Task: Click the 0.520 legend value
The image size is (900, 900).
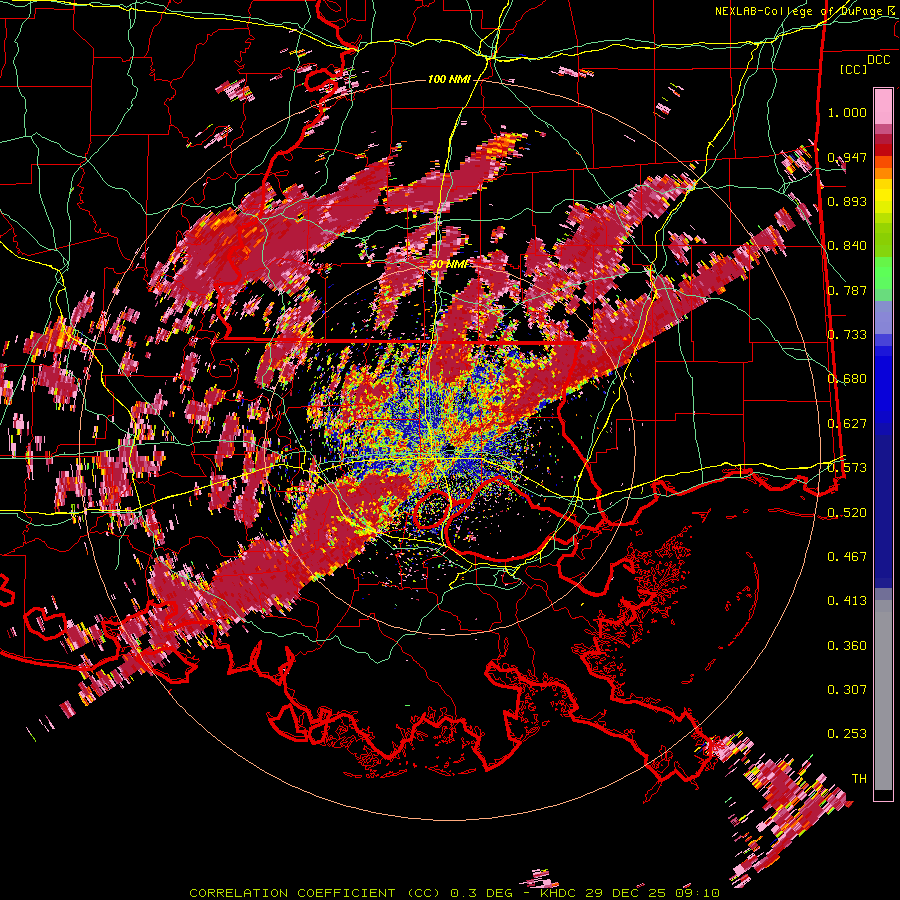Action: coord(847,513)
